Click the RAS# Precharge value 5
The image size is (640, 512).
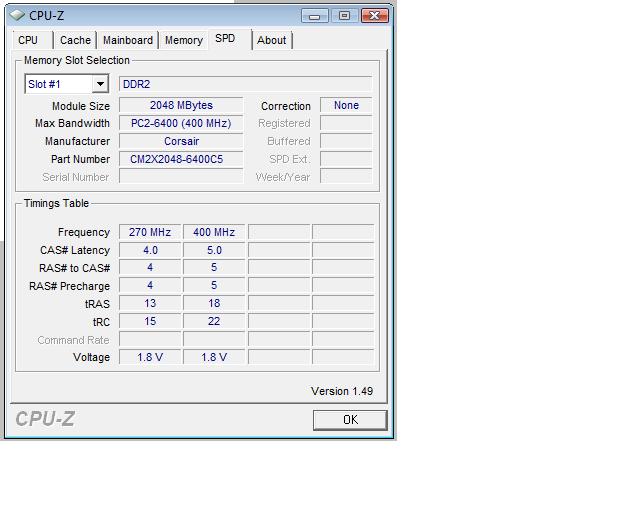[x=214, y=285]
